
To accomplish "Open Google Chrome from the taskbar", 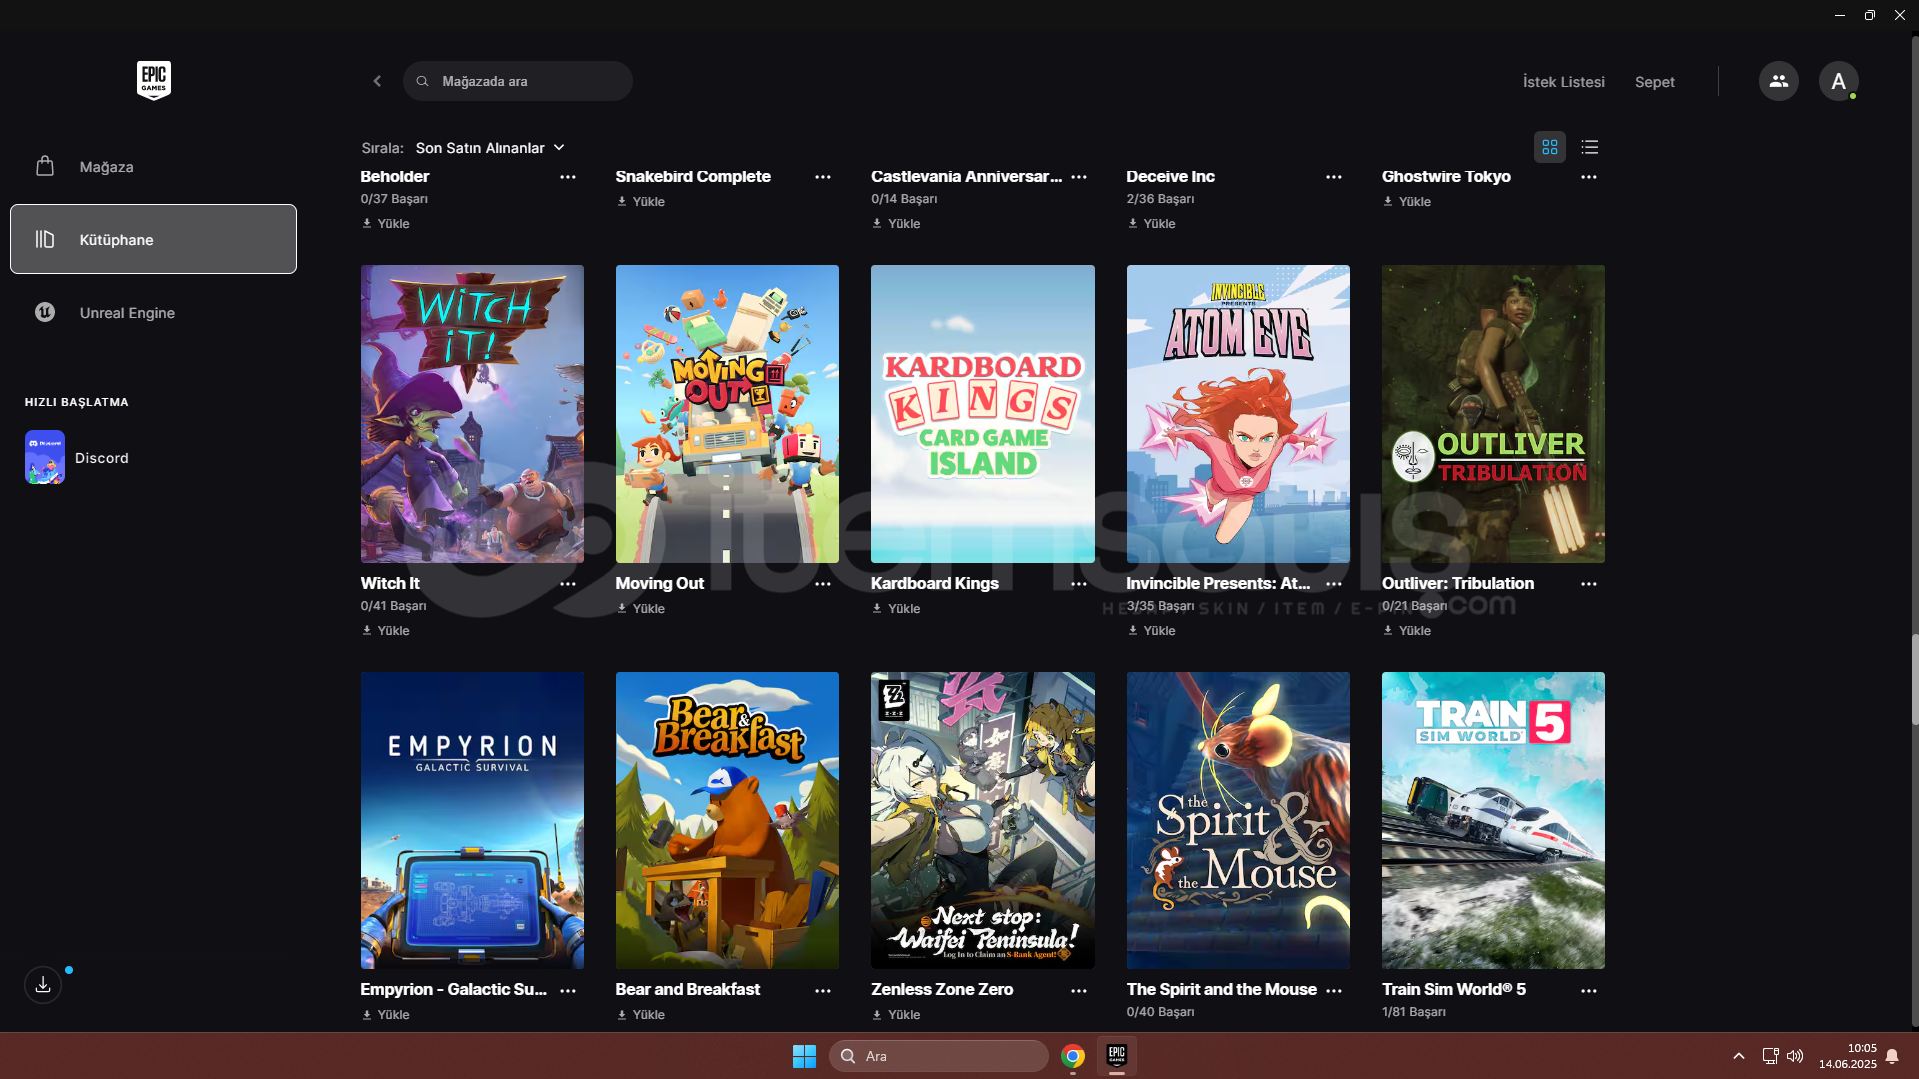I will [1073, 1056].
